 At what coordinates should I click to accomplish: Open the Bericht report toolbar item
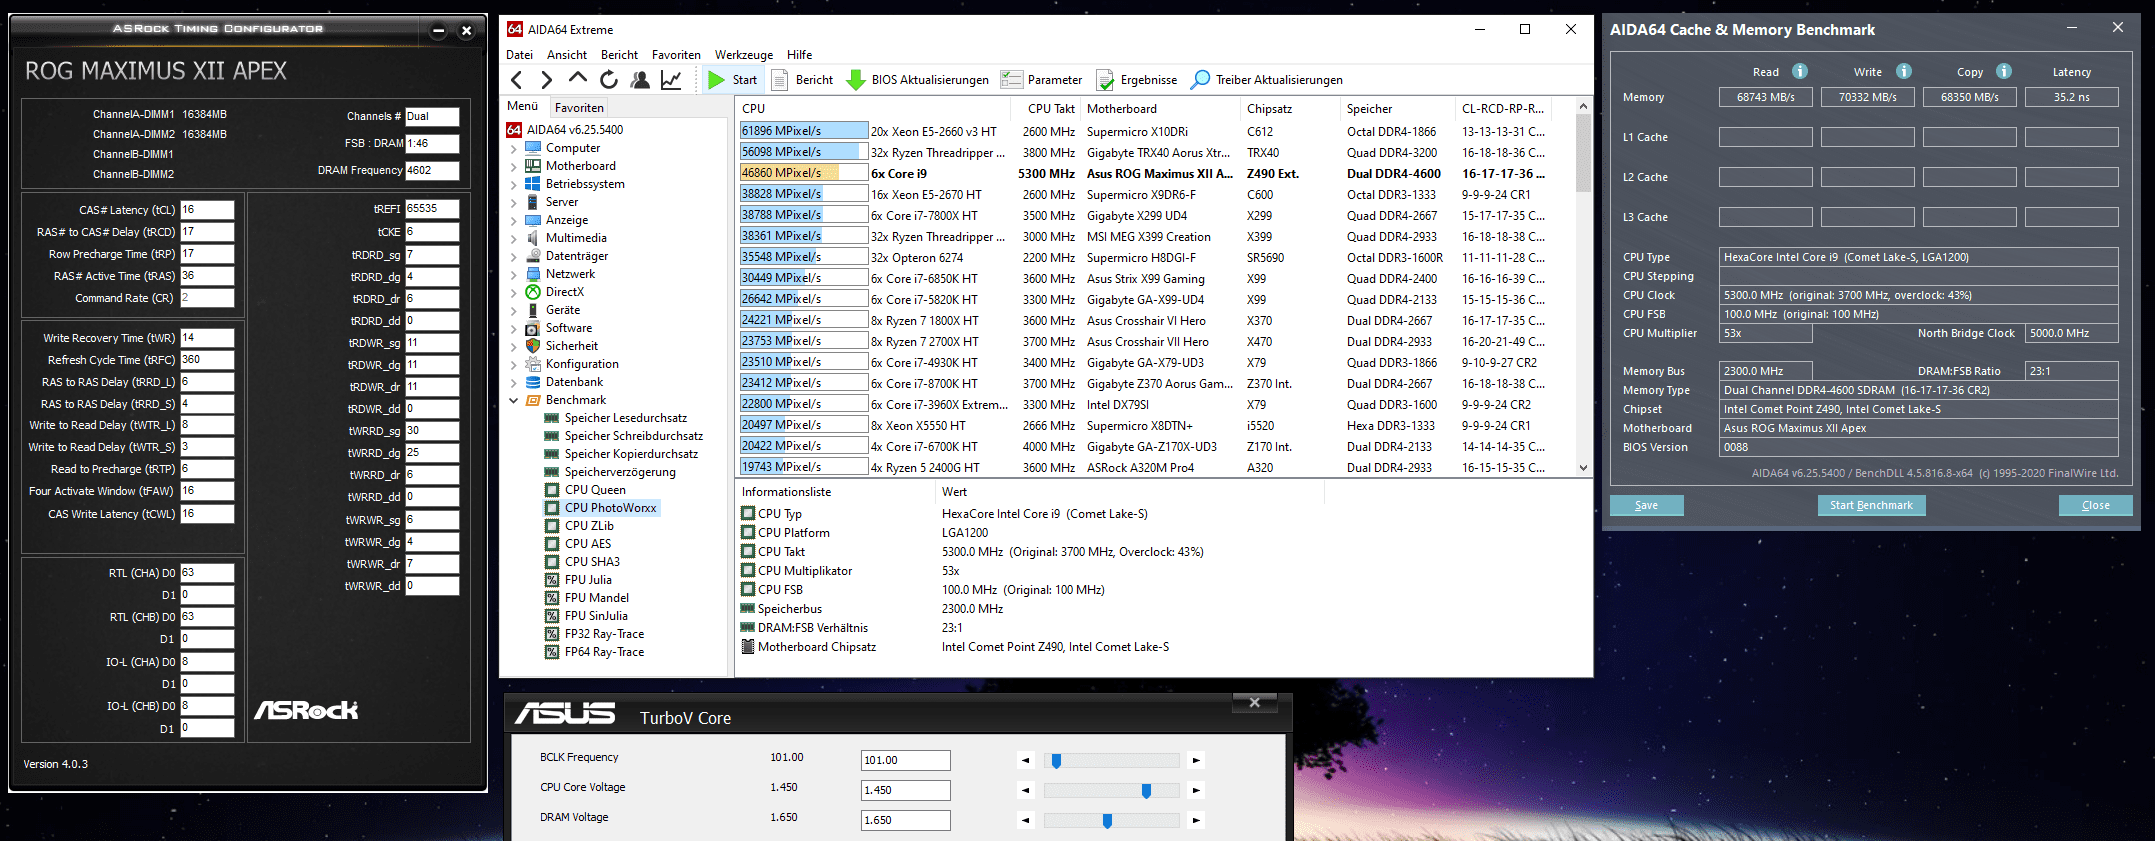click(802, 80)
